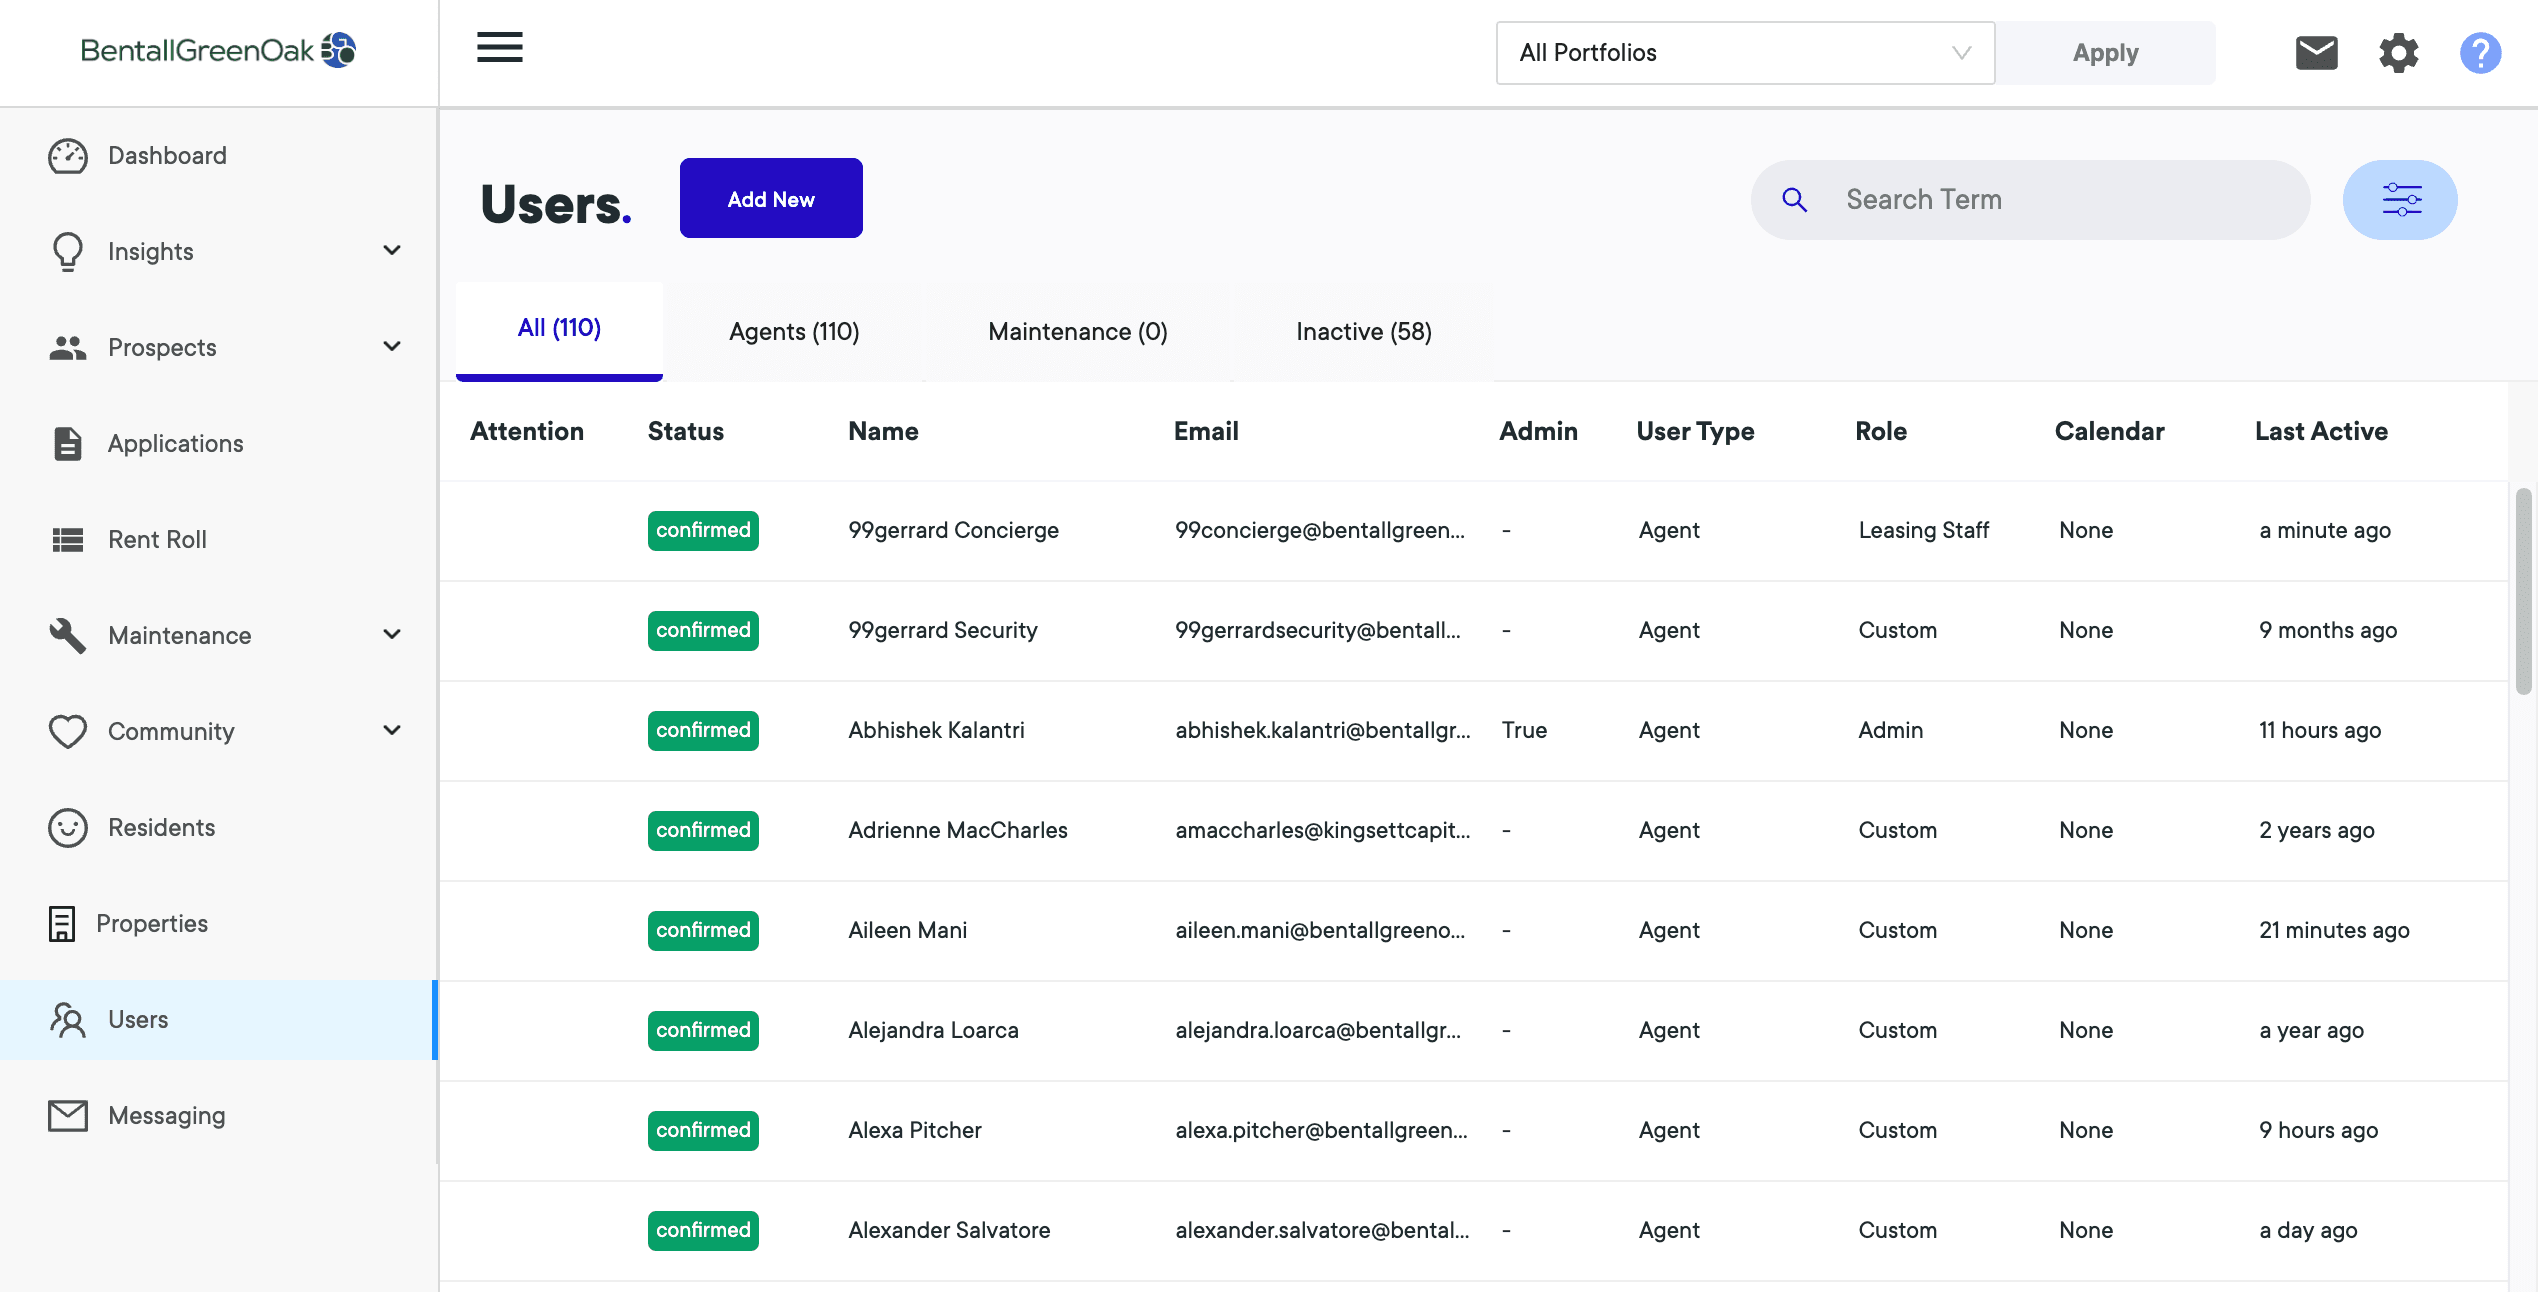Focus the Search Term input field

(x=2030, y=199)
